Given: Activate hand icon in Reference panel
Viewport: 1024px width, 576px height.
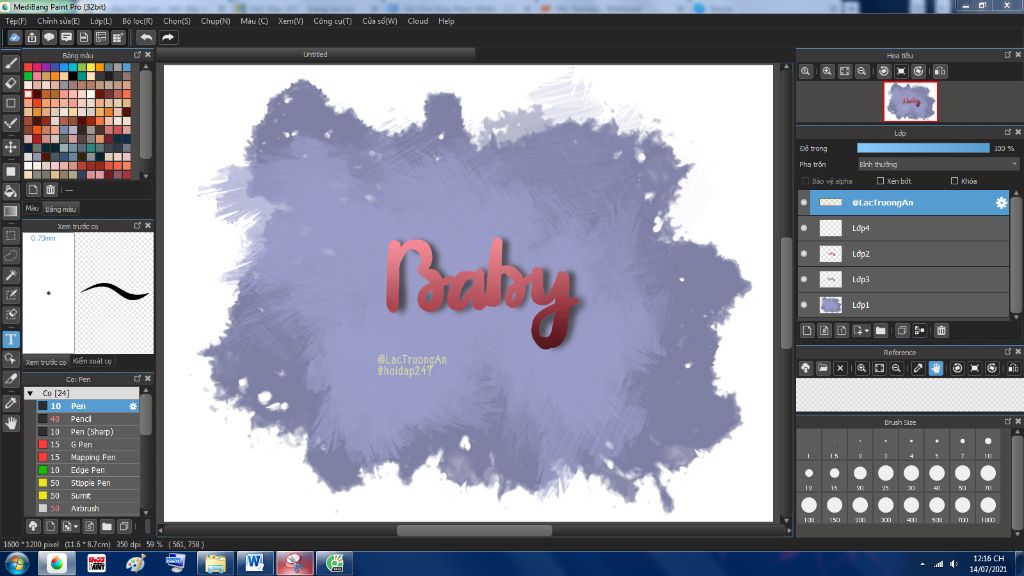Looking at the screenshot, I should coord(936,368).
